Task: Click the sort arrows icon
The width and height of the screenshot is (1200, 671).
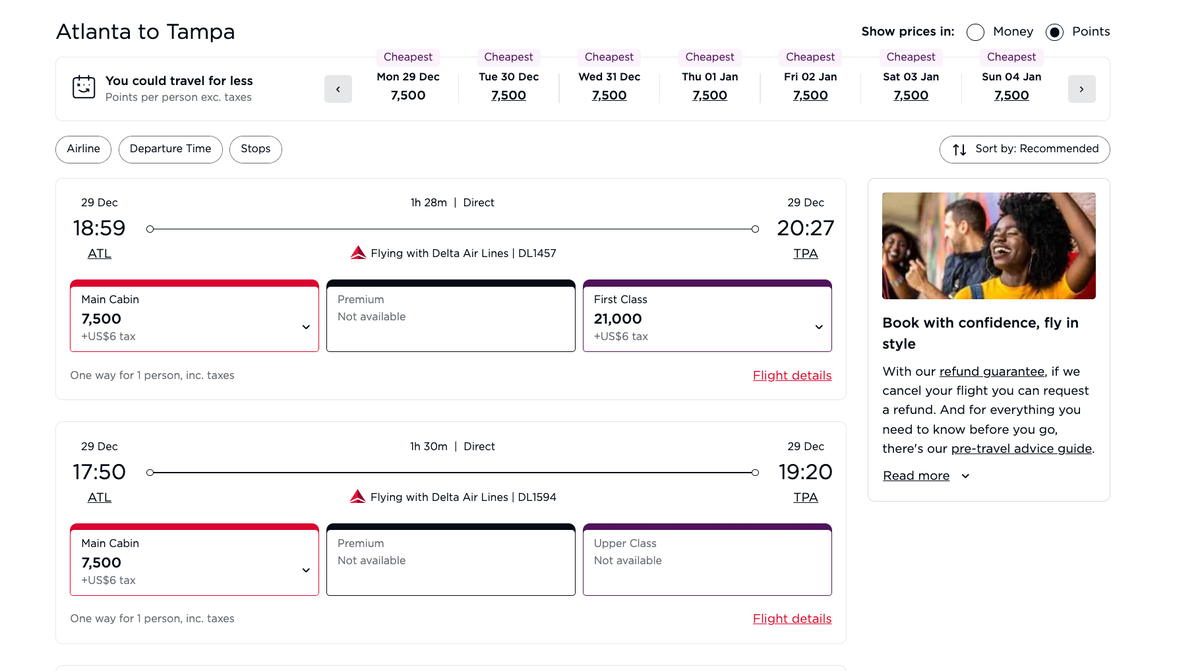Action: pyautogui.click(x=959, y=150)
